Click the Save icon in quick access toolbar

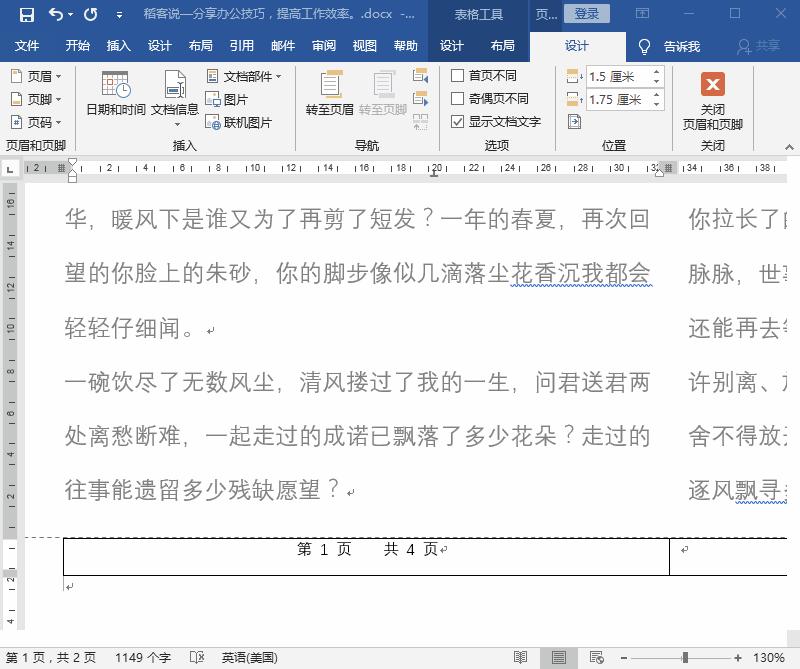pyautogui.click(x=27, y=13)
